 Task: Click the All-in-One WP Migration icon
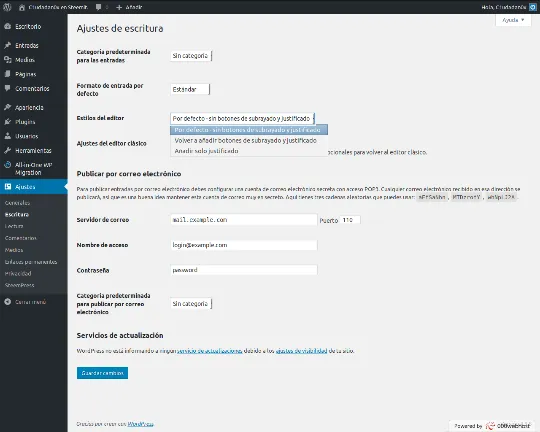(8, 165)
